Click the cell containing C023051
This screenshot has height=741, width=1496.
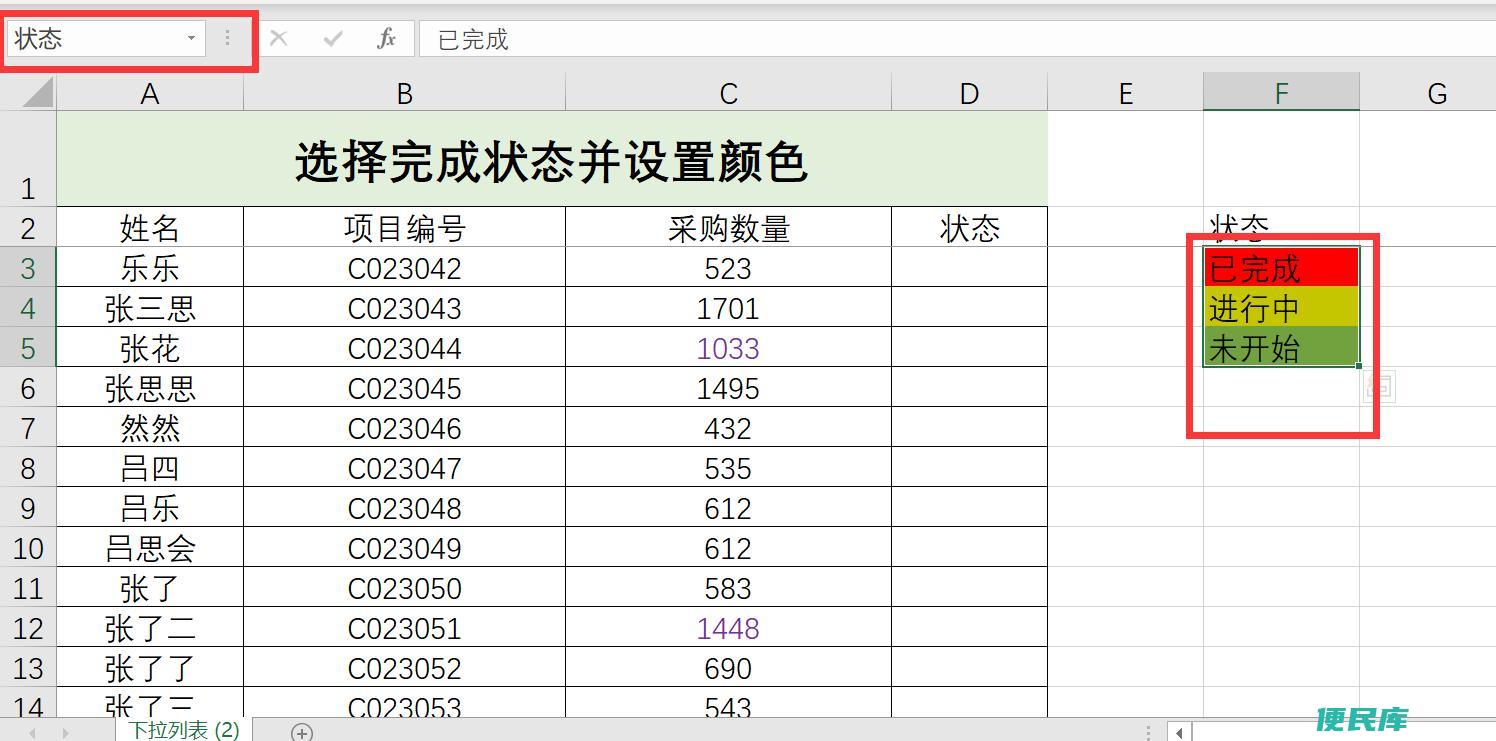(405, 627)
